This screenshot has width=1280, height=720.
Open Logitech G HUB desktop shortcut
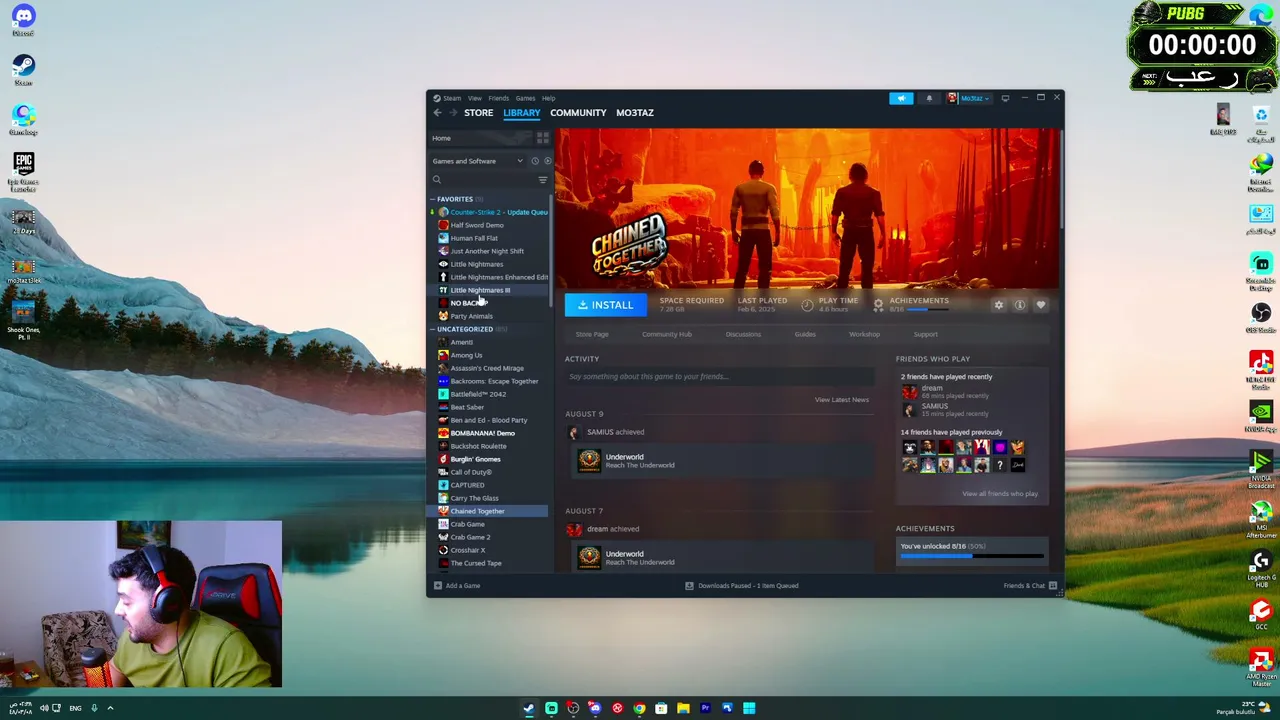[1261, 568]
